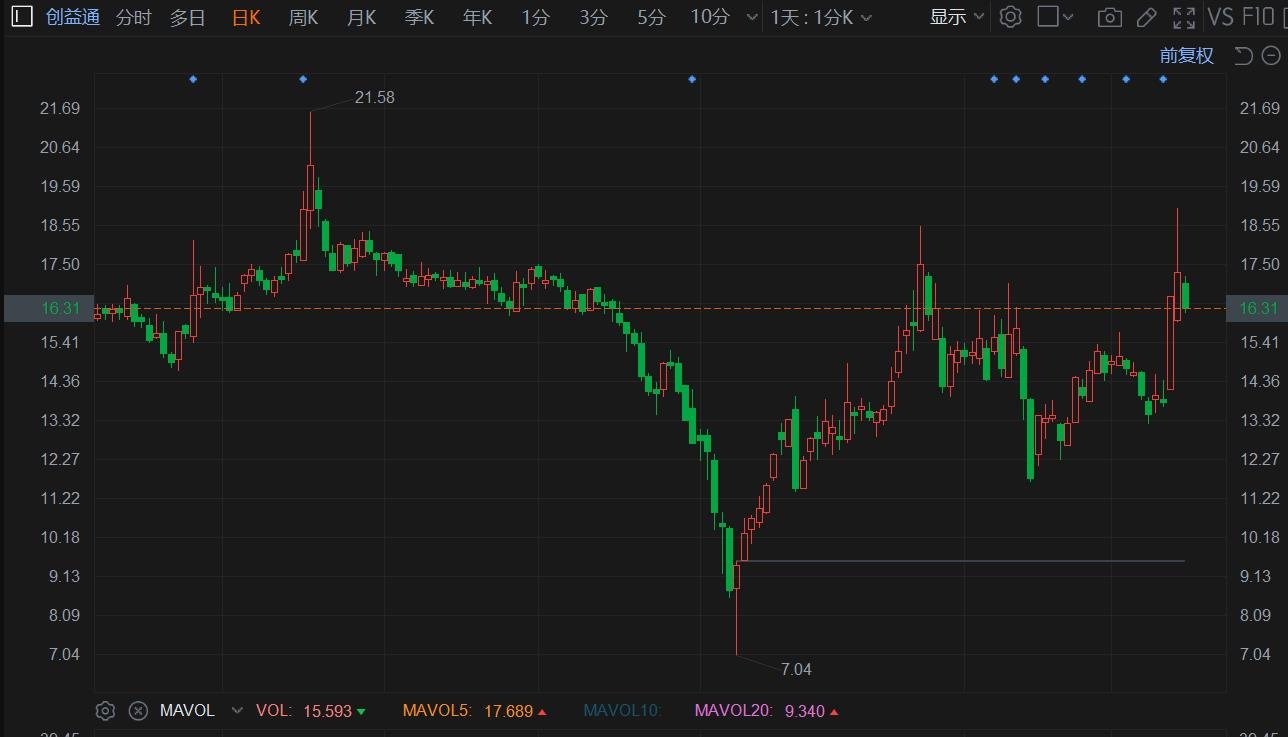
Task: Switch to the 10分 minute chart
Action: pos(710,17)
